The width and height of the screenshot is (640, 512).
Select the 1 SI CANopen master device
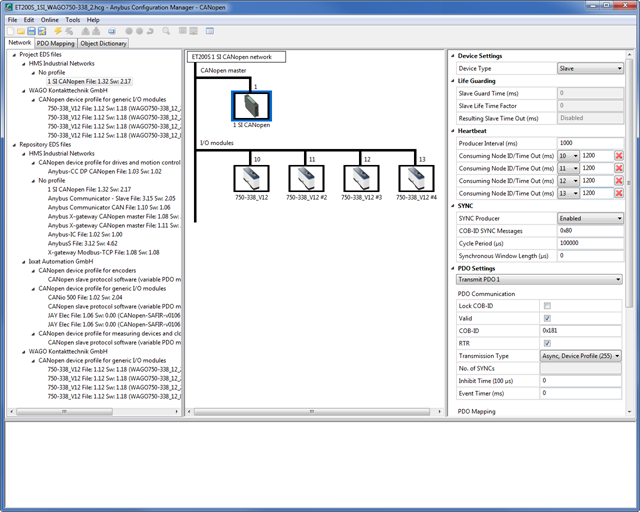251,106
